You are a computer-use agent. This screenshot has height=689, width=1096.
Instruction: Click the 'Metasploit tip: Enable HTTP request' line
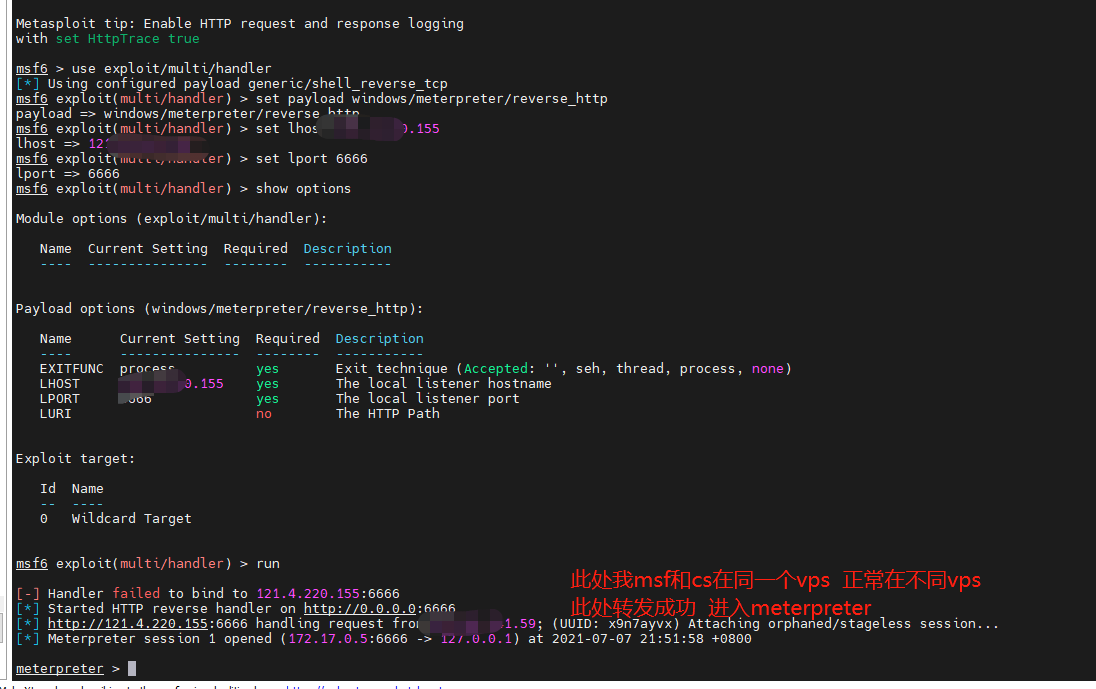coord(240,24)
